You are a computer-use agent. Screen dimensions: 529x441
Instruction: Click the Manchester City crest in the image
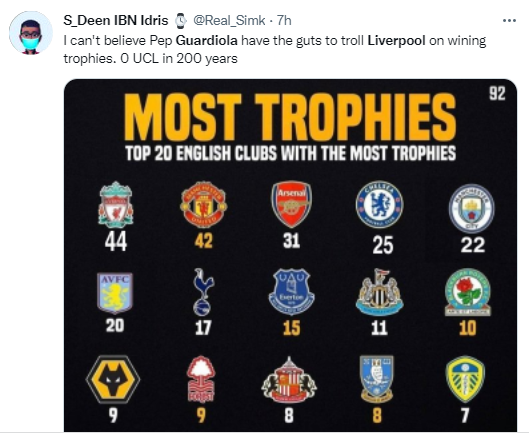tap(471, 208)
